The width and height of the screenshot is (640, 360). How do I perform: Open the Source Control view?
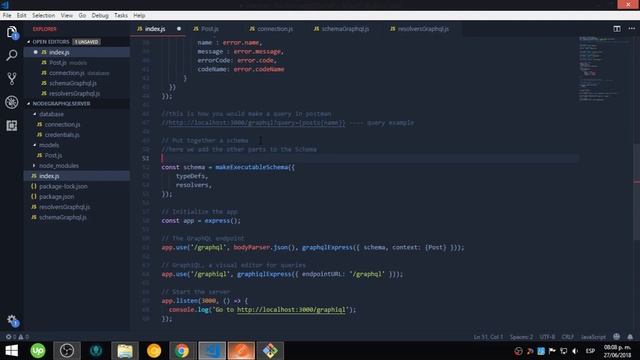tap(11, 78)
